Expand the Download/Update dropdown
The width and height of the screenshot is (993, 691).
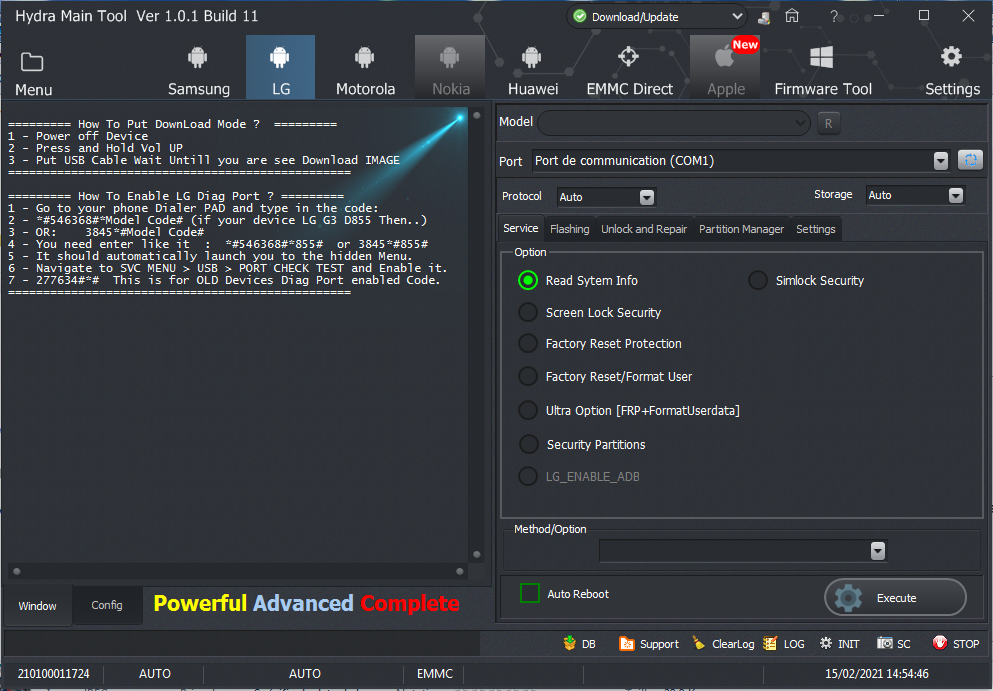(x=737, y=16)
